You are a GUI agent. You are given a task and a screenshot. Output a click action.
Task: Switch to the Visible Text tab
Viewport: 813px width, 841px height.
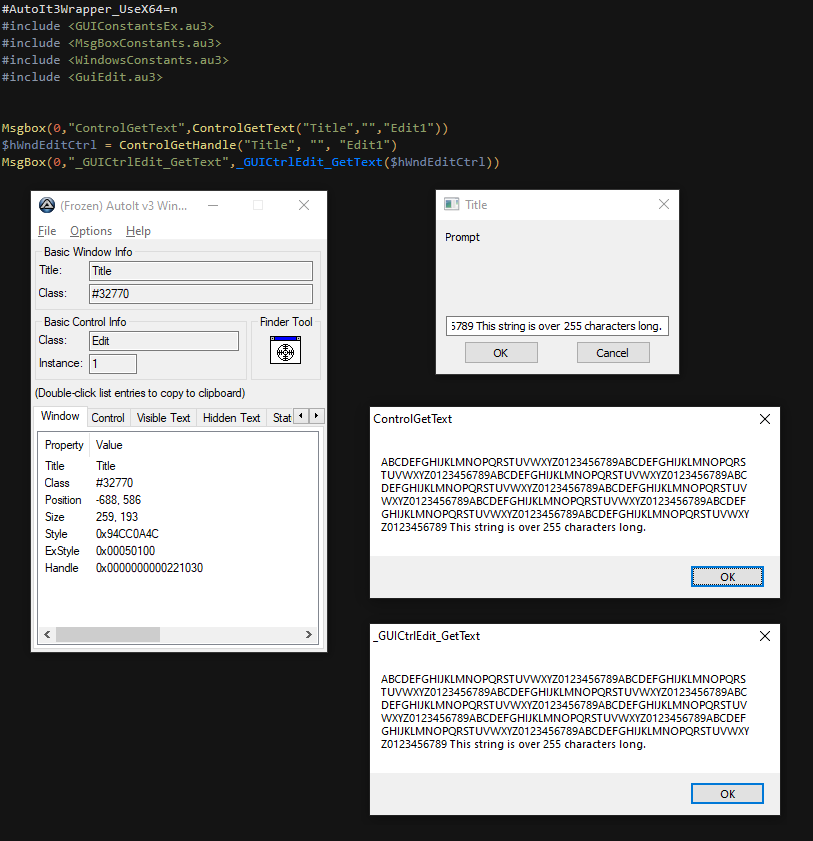pyautogui.click(x=164, y=418)
